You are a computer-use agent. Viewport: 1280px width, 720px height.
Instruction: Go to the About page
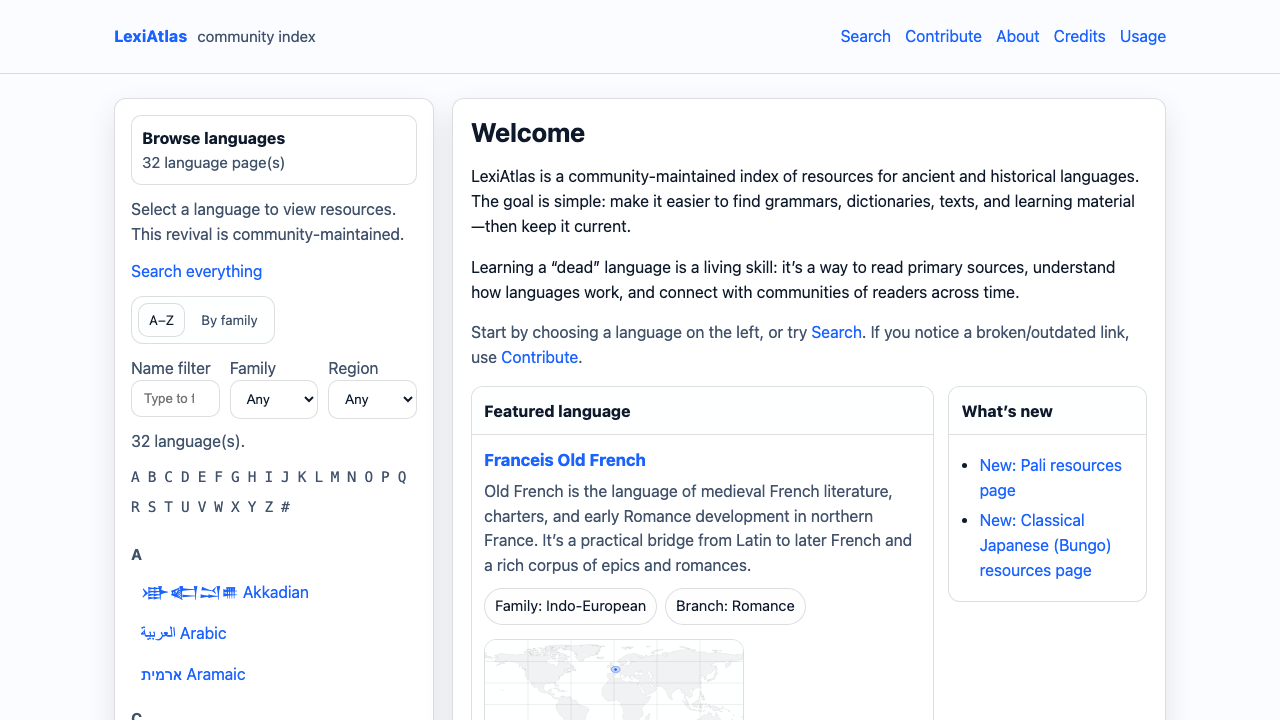coord(1017,37)
